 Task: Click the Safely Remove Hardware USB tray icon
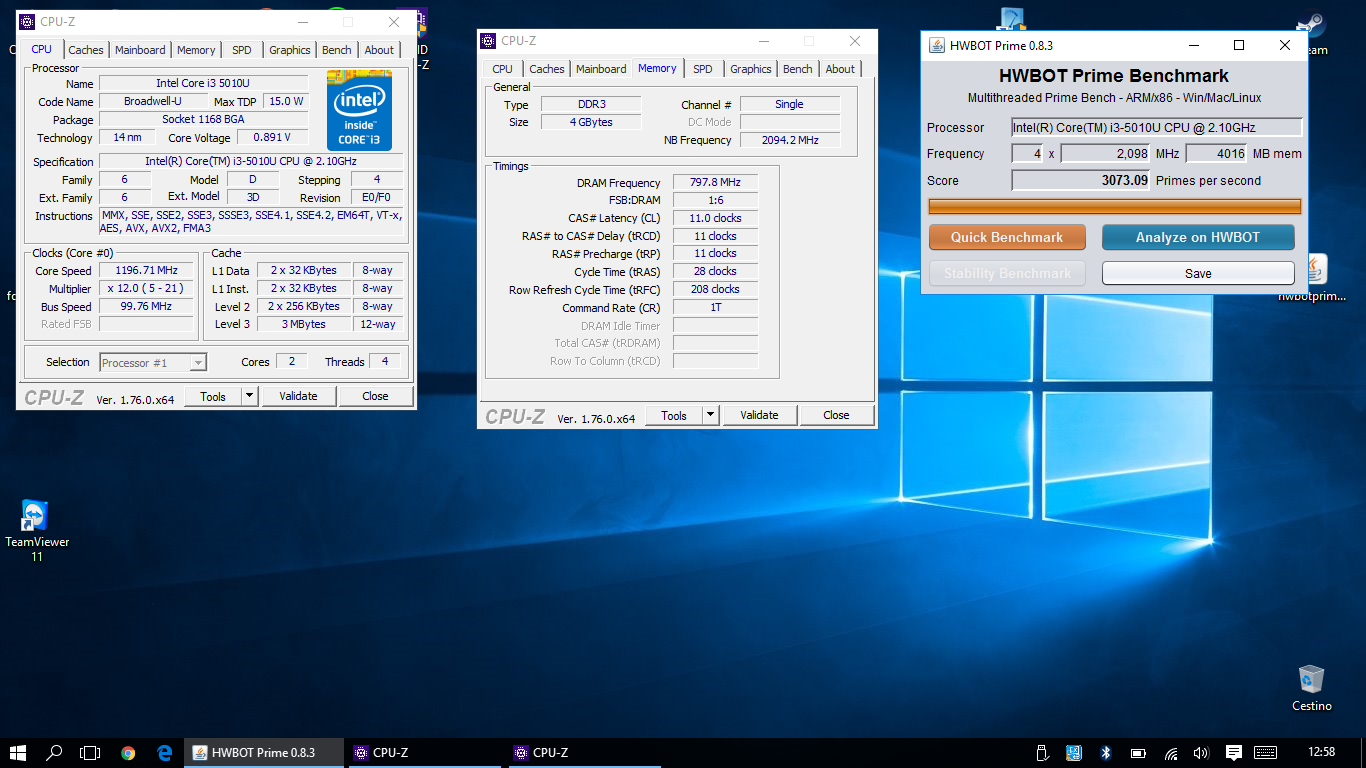point(1041,753)
